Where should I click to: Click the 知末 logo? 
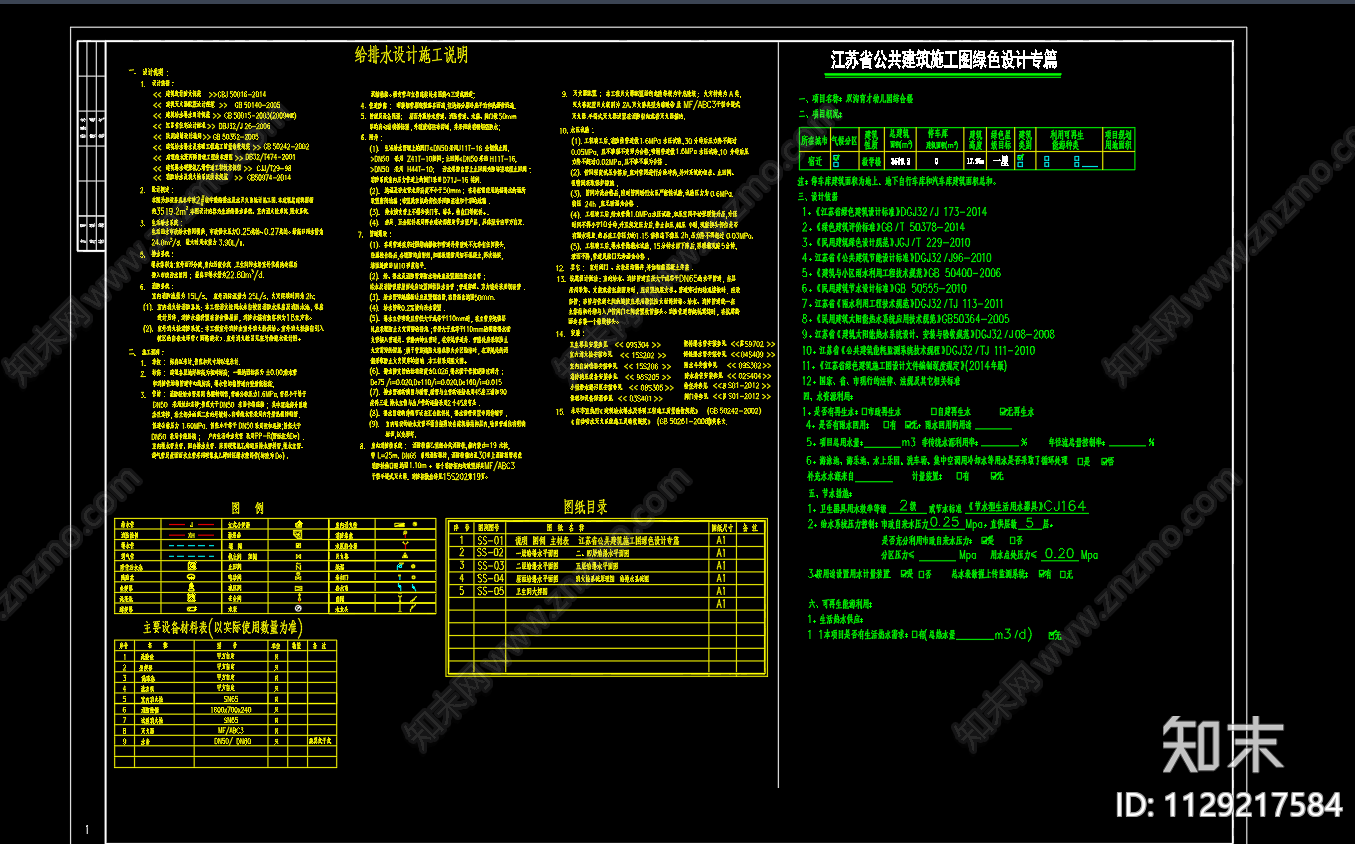[x=1222, y=745]
